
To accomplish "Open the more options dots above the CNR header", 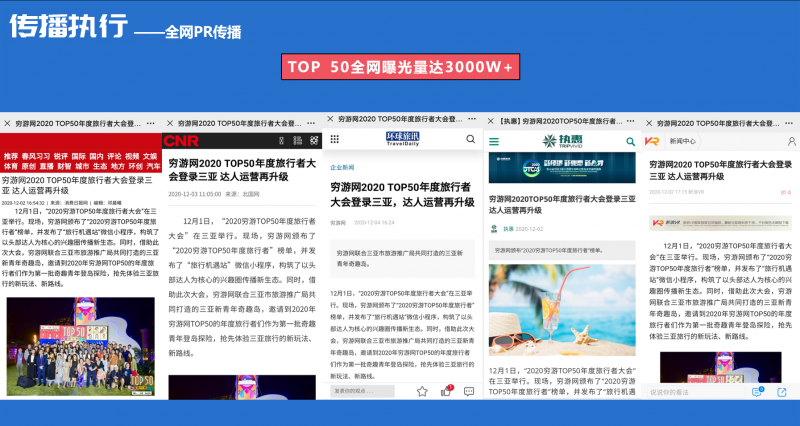I will click(311, 123).
